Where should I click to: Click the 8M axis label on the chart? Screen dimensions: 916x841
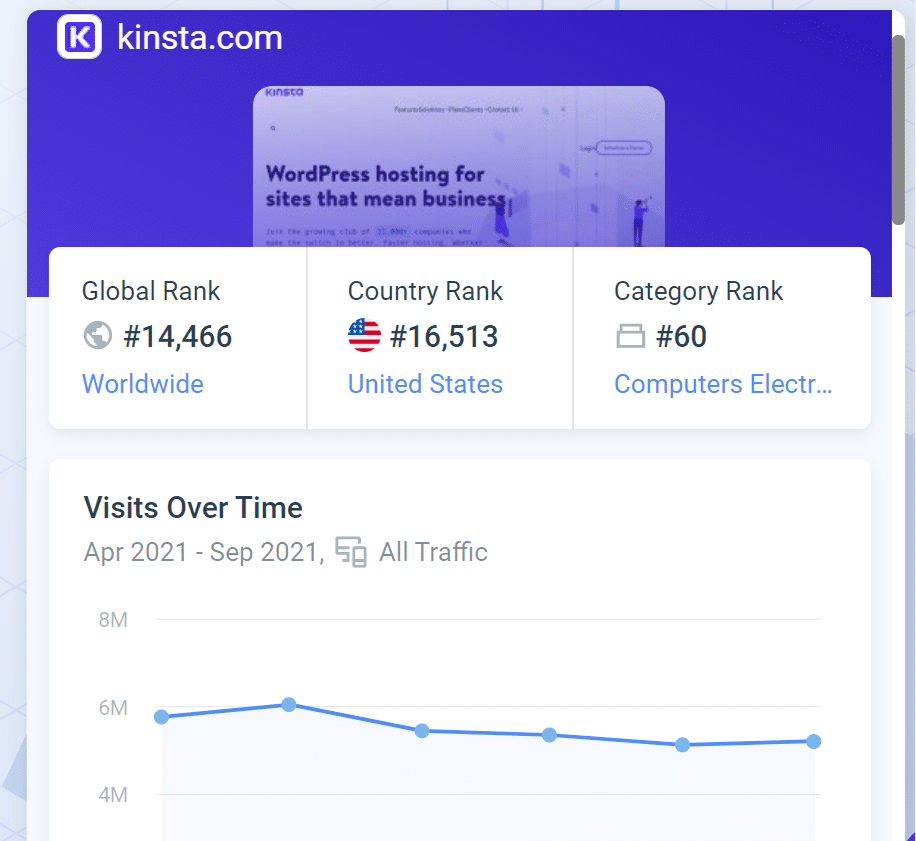pyautogui.click(x=113, y=620)
